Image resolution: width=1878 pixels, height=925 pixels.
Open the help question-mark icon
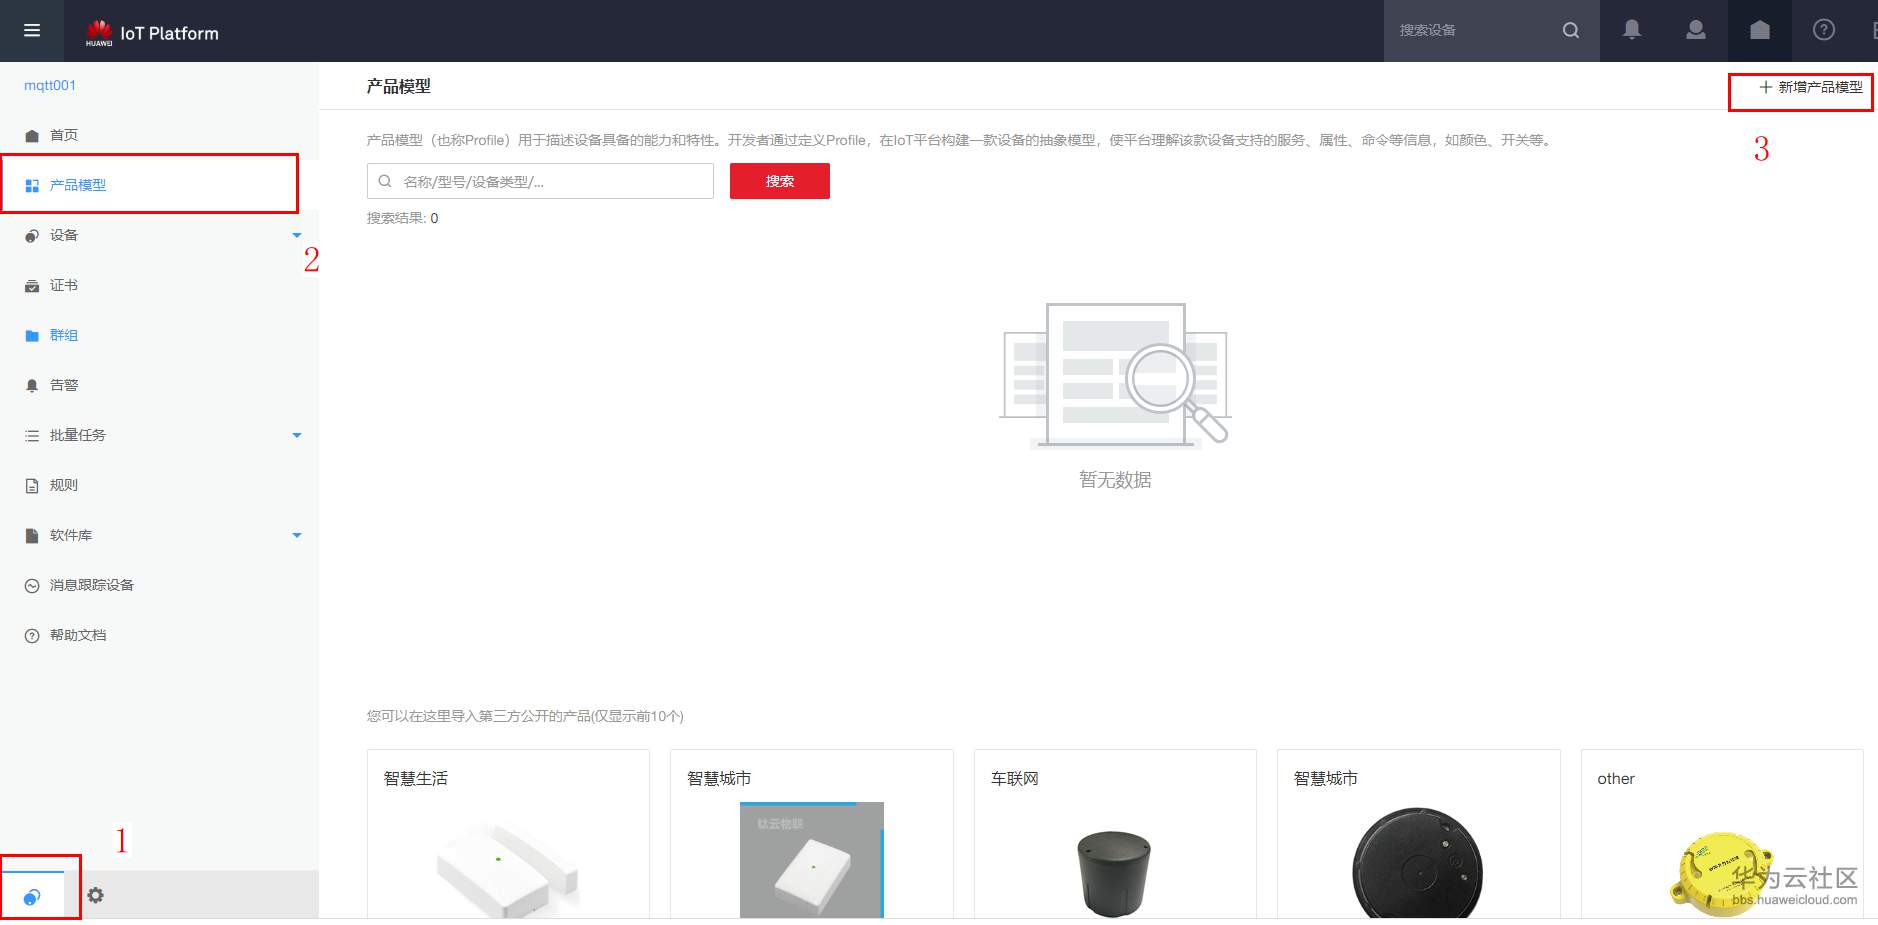[x=1822, y=30]
